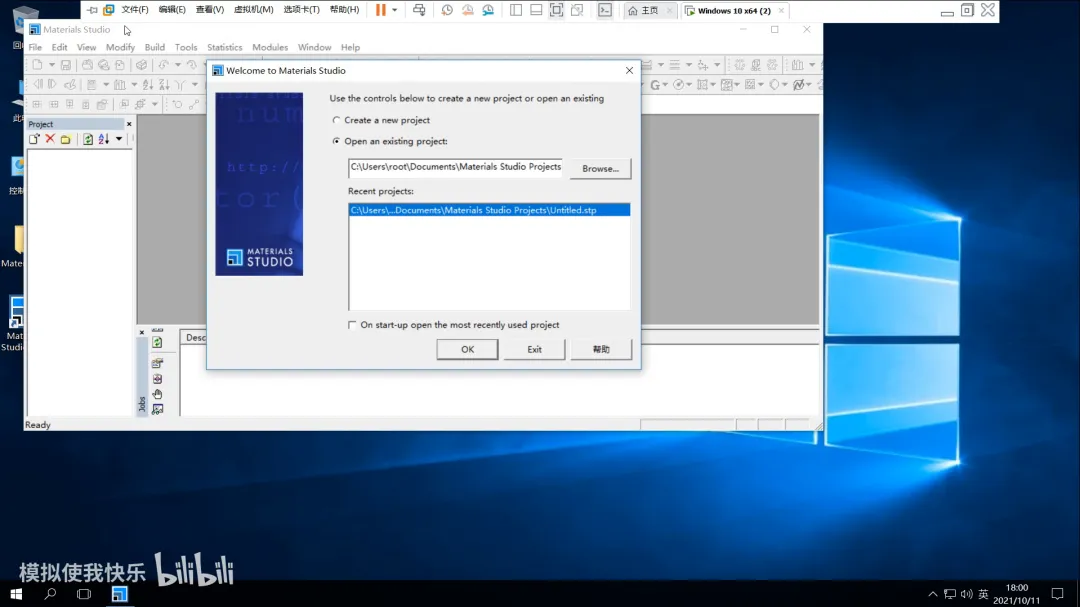Select the Untitled.stp recent project entry
This screenshot has height=607, width=1080.
coord(489,210)
